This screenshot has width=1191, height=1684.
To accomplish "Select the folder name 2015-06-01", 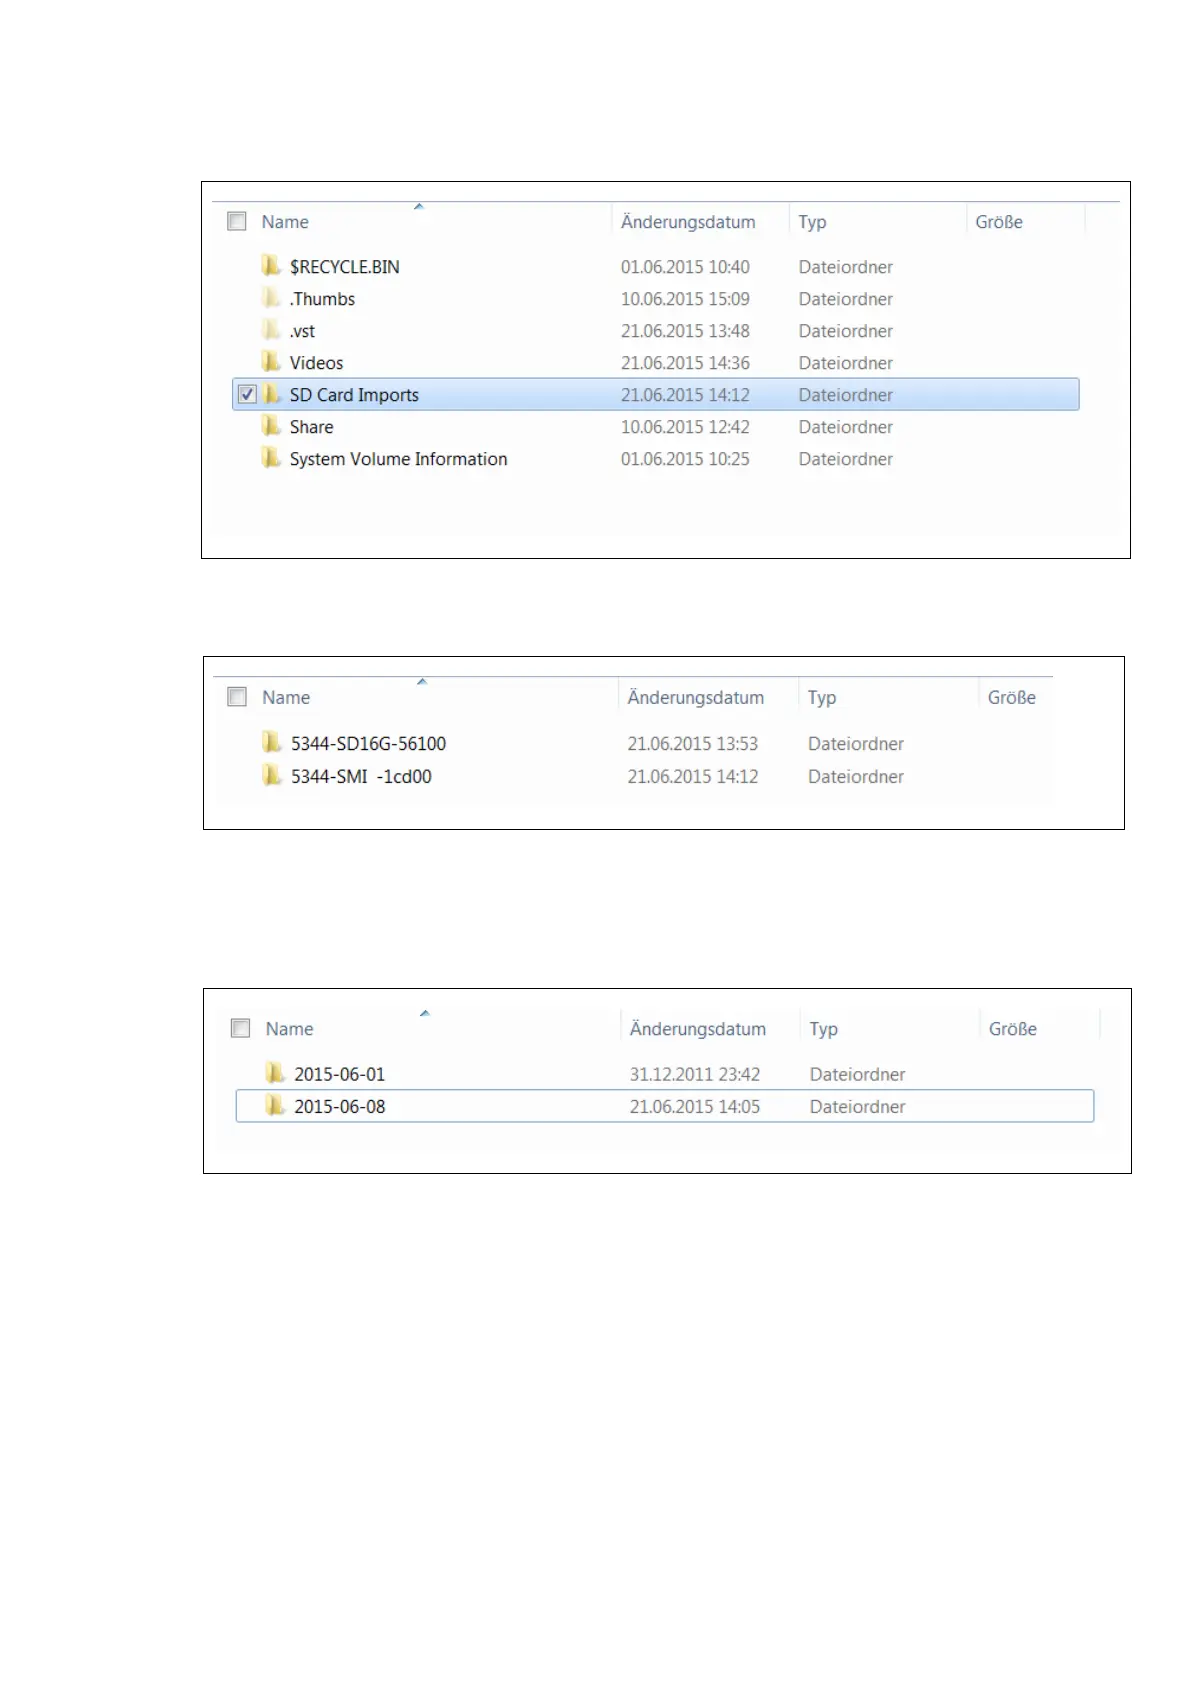I will pos(339,1075).
